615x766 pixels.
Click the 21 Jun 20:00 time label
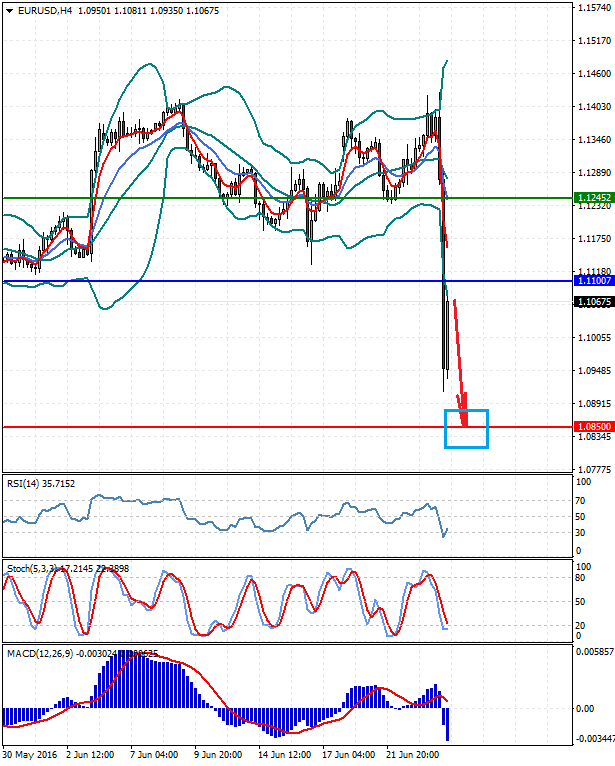[415, 753]
